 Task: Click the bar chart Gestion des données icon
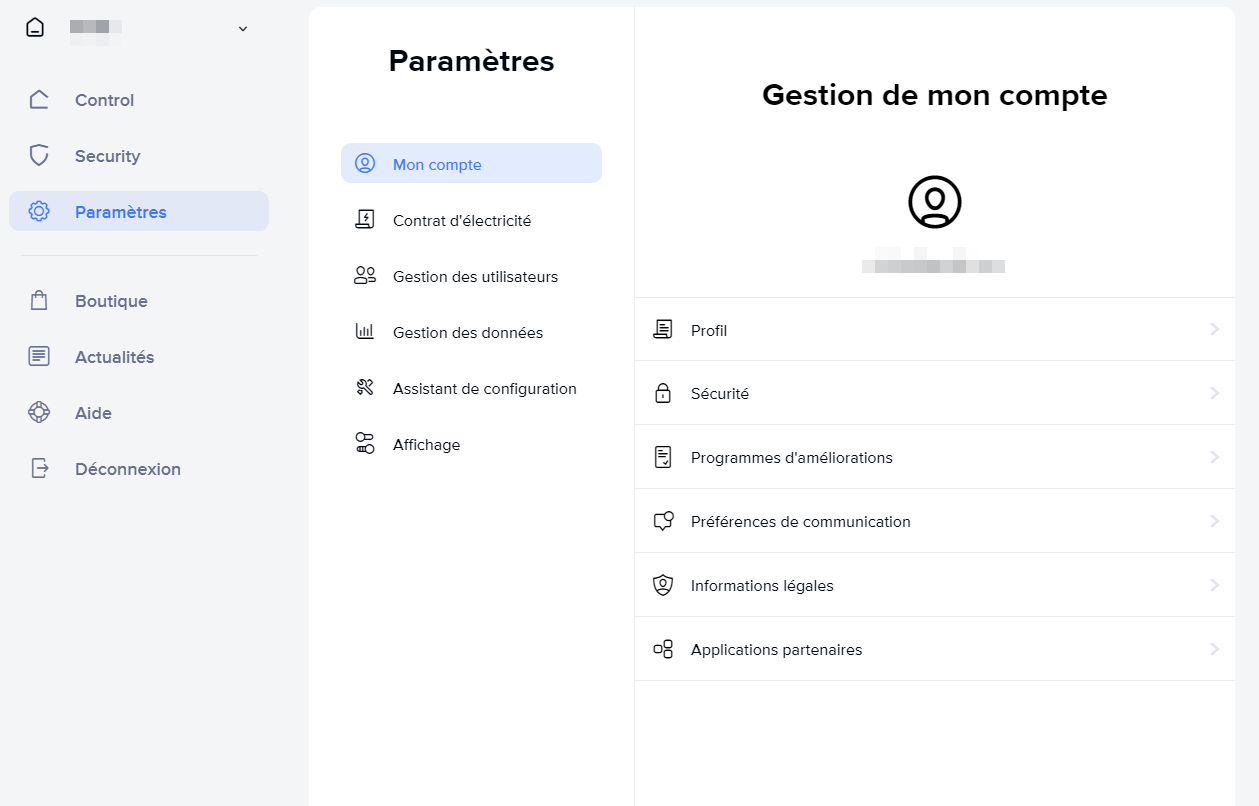pyautogui.click(x=365, y=332)
